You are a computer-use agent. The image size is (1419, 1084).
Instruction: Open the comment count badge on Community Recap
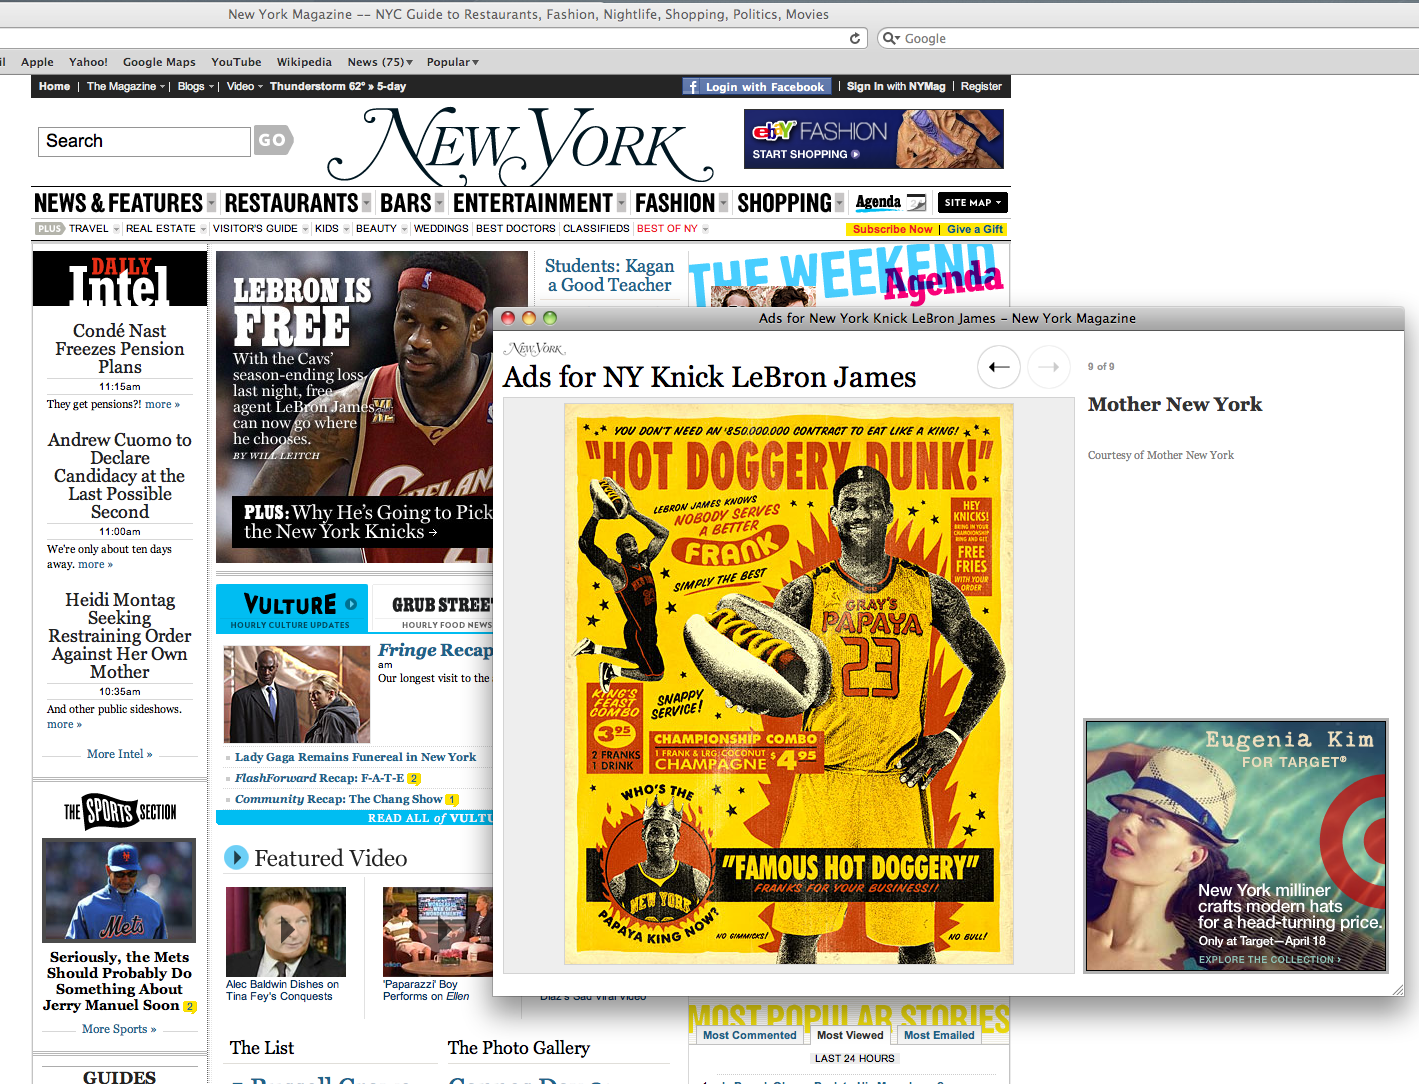452,799
